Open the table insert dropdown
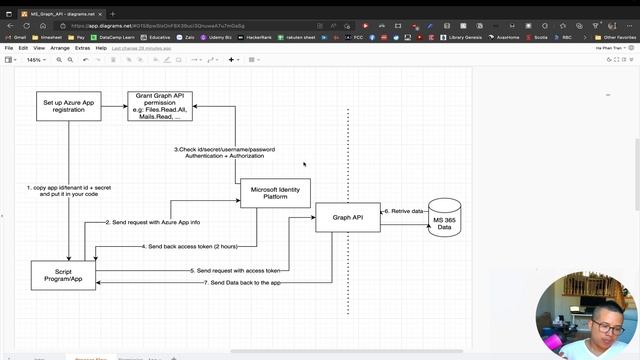640x360 pixels. pyautogui.click(x=254, y=60)
